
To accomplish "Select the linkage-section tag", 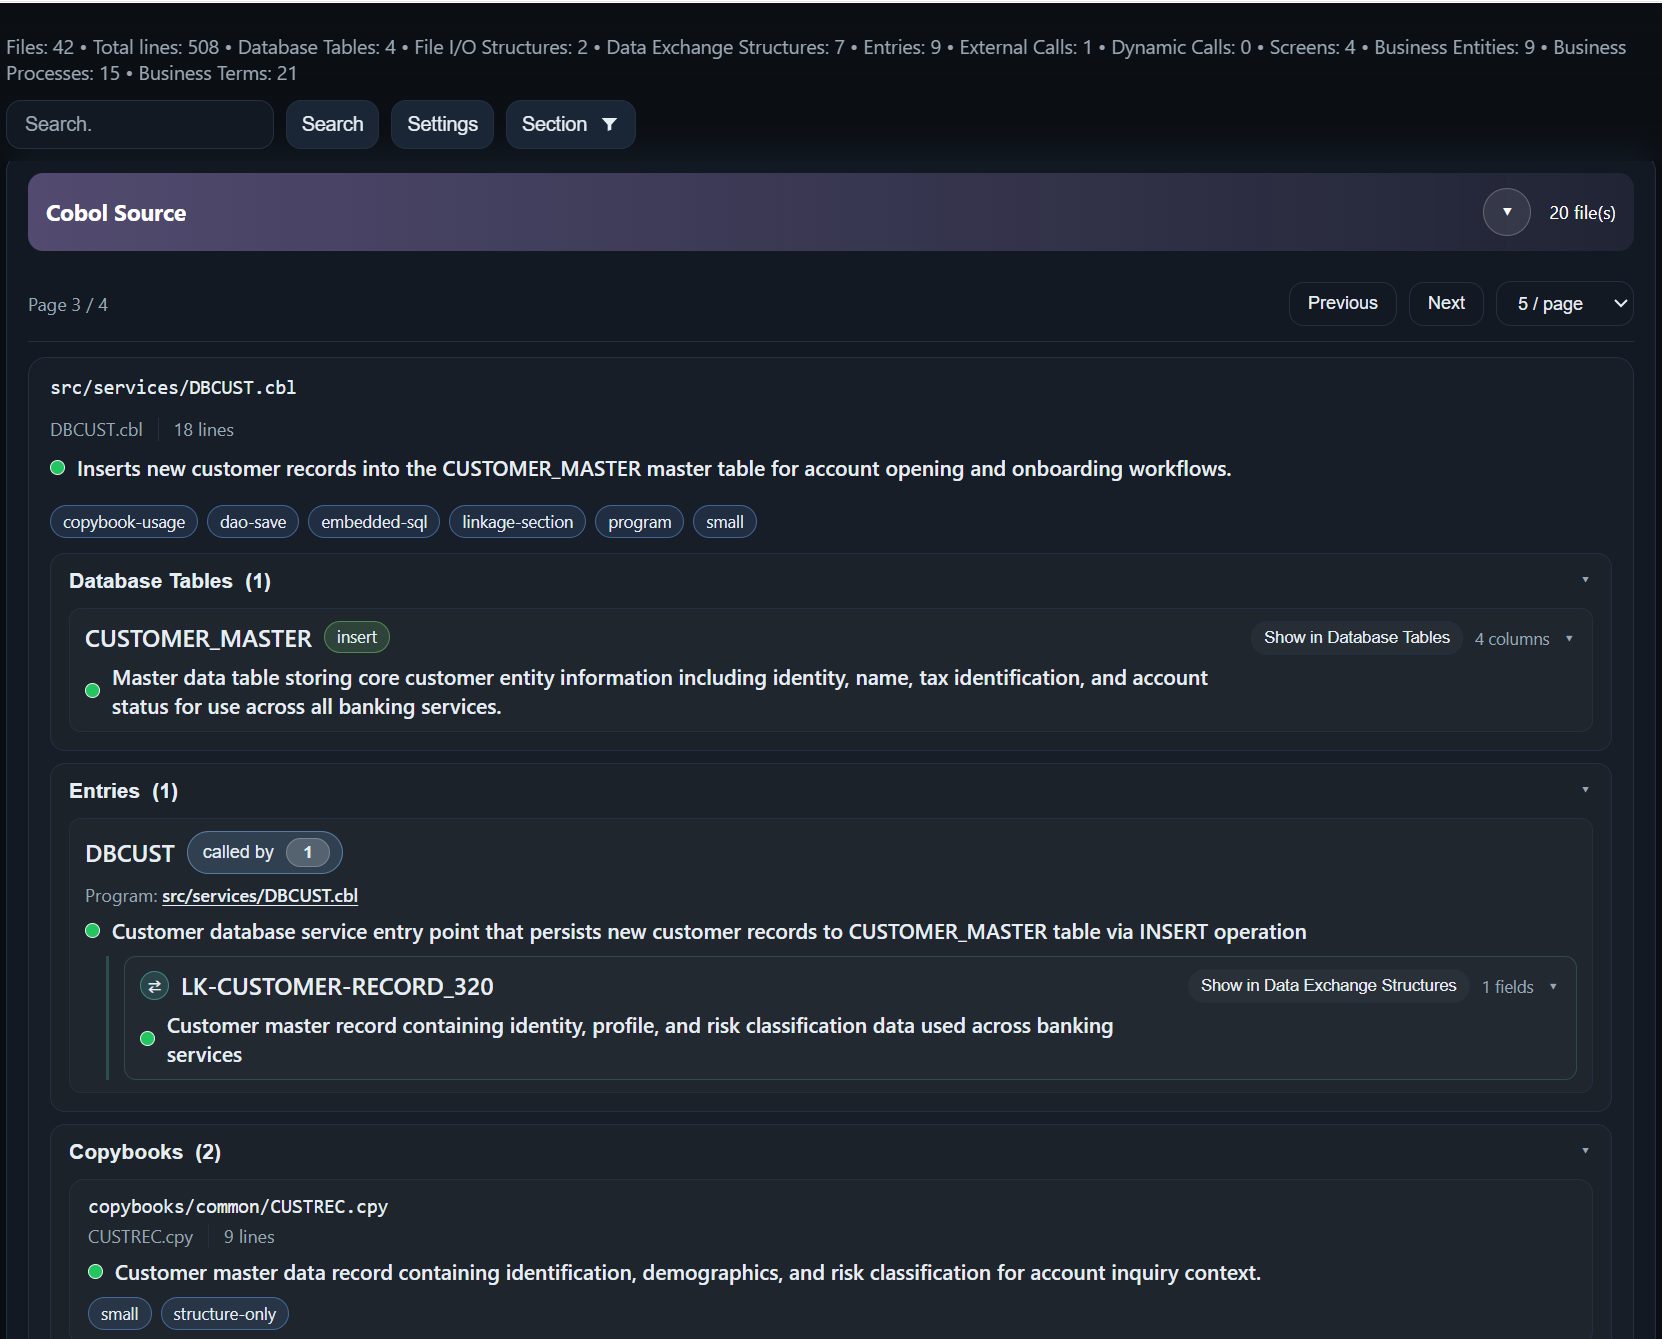I will (517, 522).
